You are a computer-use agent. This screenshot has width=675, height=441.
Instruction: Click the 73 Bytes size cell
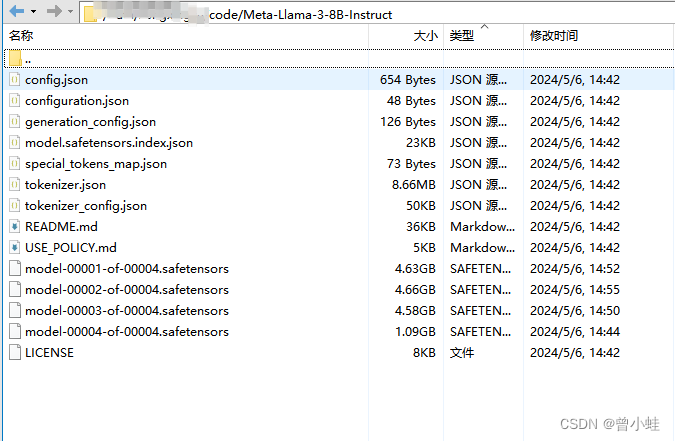point(411,164)
